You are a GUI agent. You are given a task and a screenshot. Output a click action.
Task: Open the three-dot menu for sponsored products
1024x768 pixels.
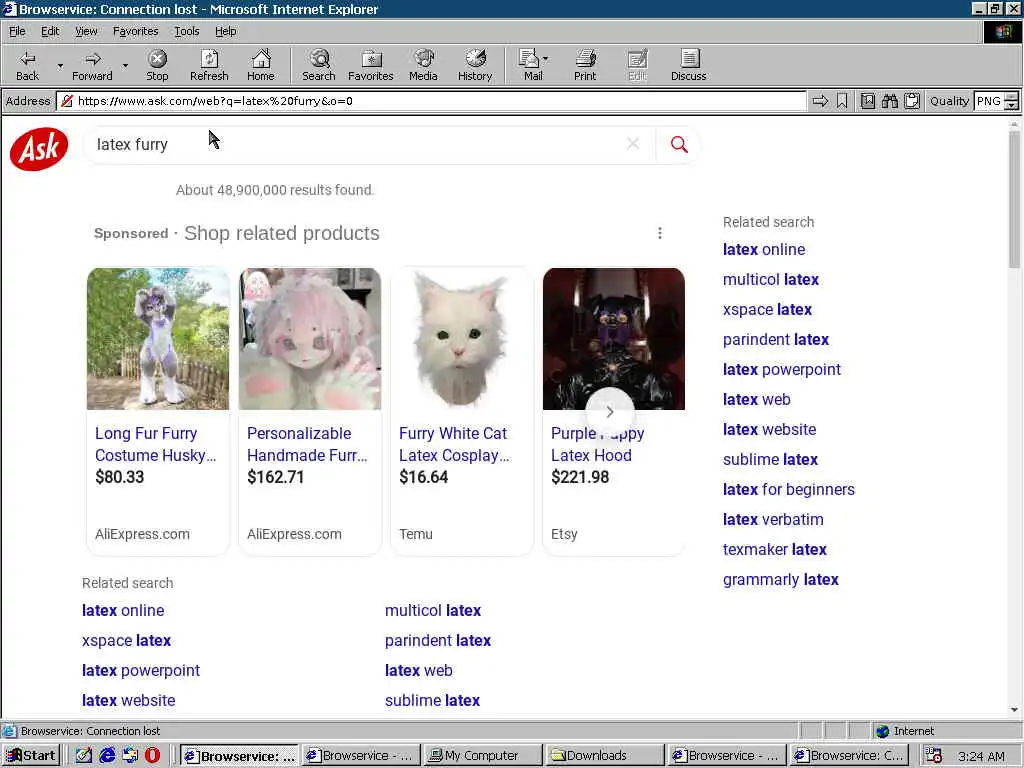point(660,233)
